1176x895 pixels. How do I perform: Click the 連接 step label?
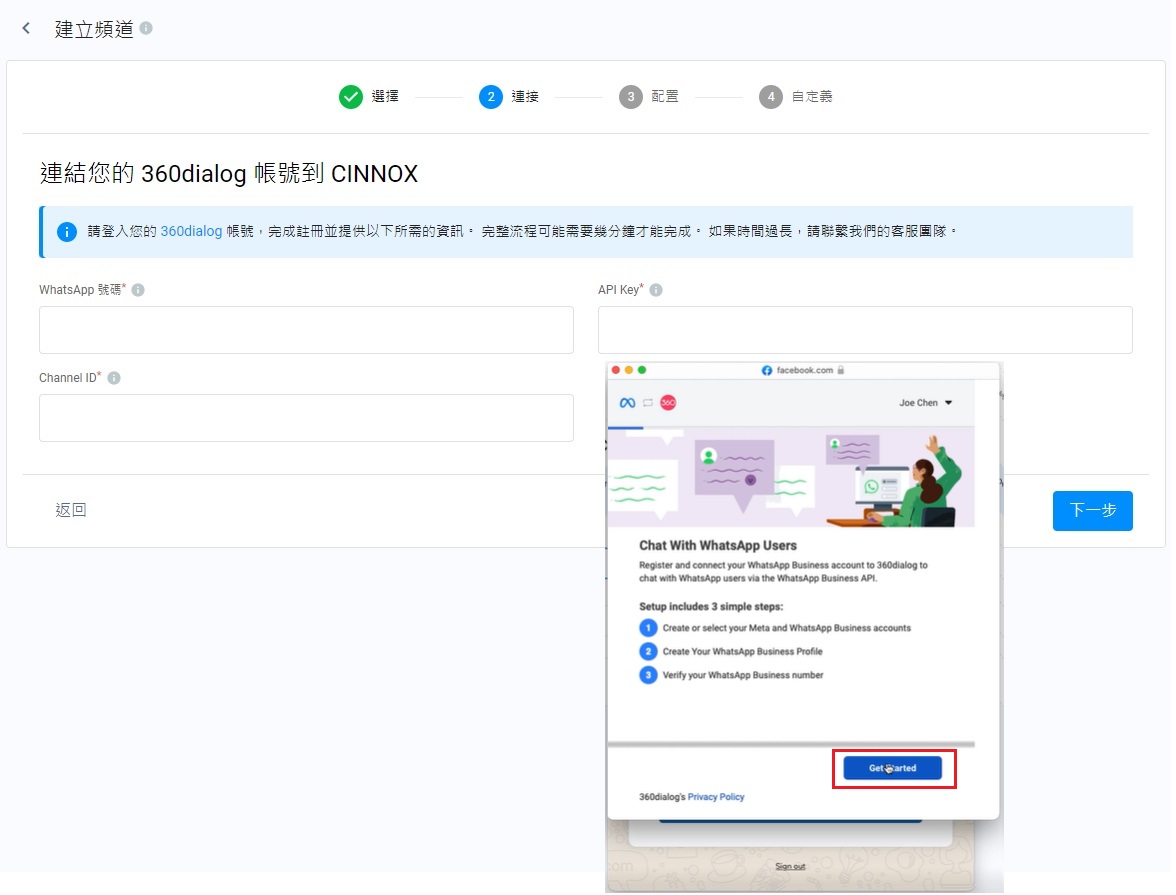[x=525, y=97]
